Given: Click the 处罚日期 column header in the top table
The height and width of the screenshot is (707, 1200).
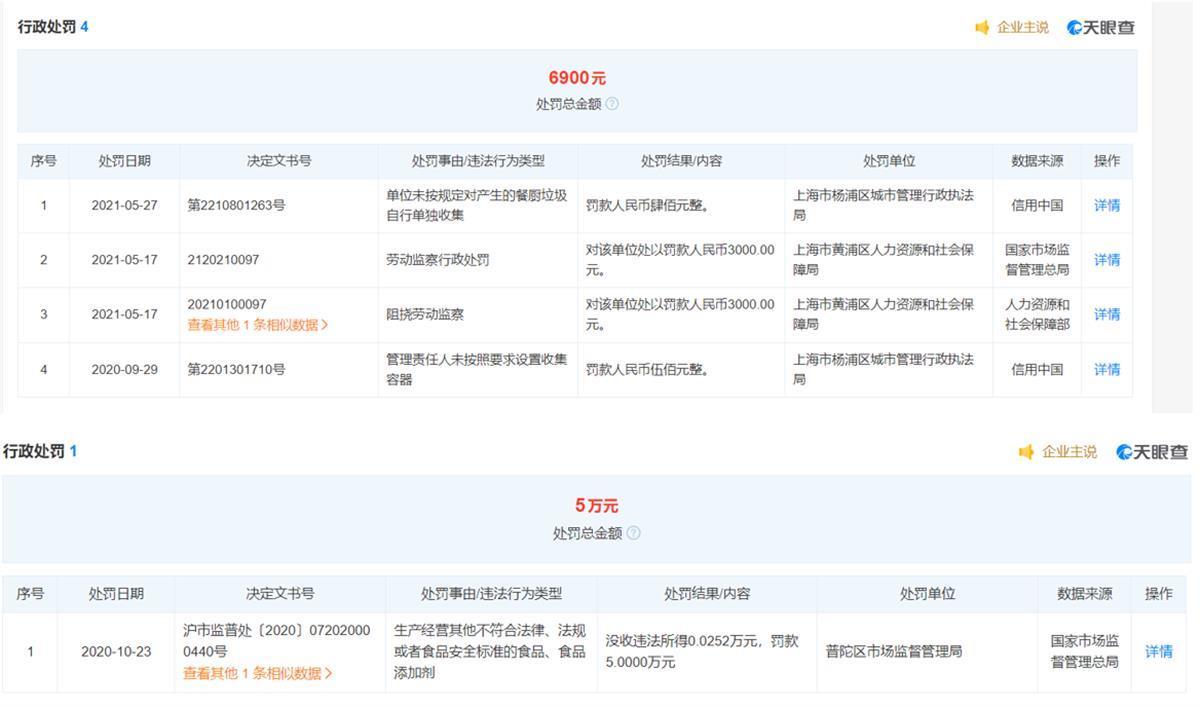Looking at the screenshot, I should [x=124, y=160].
